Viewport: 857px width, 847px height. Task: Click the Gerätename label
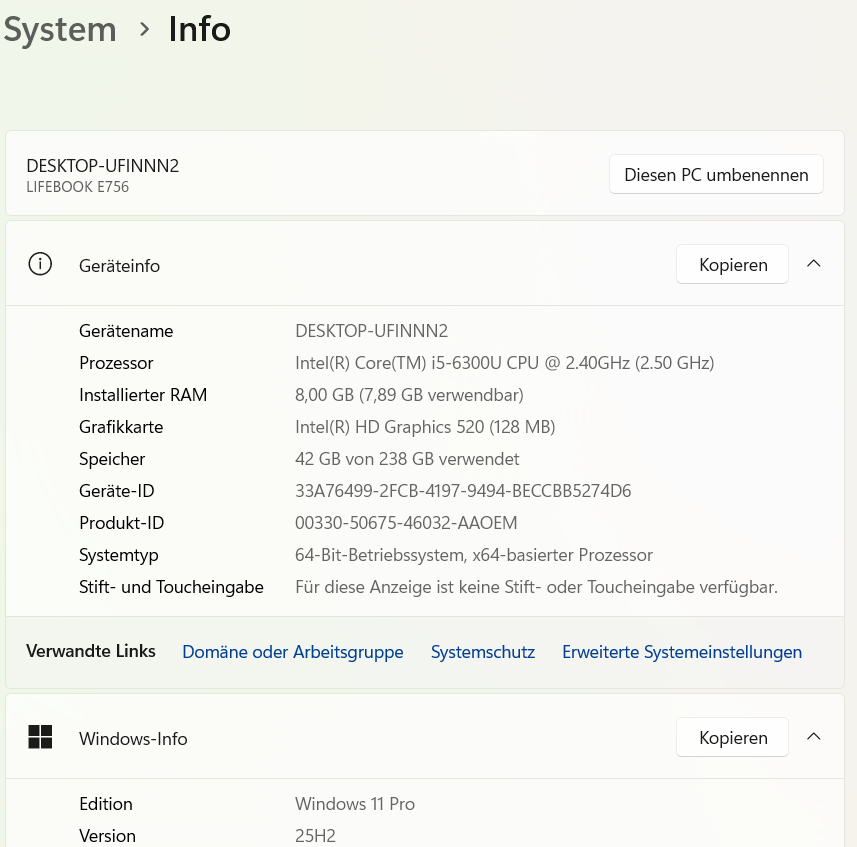point(126,331)
